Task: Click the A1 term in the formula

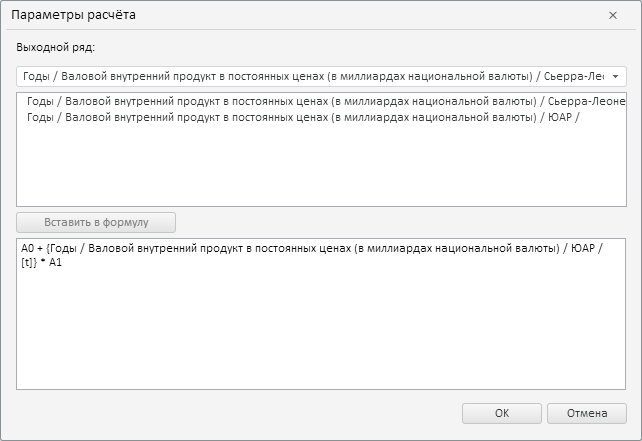Action: click(56, 262)
